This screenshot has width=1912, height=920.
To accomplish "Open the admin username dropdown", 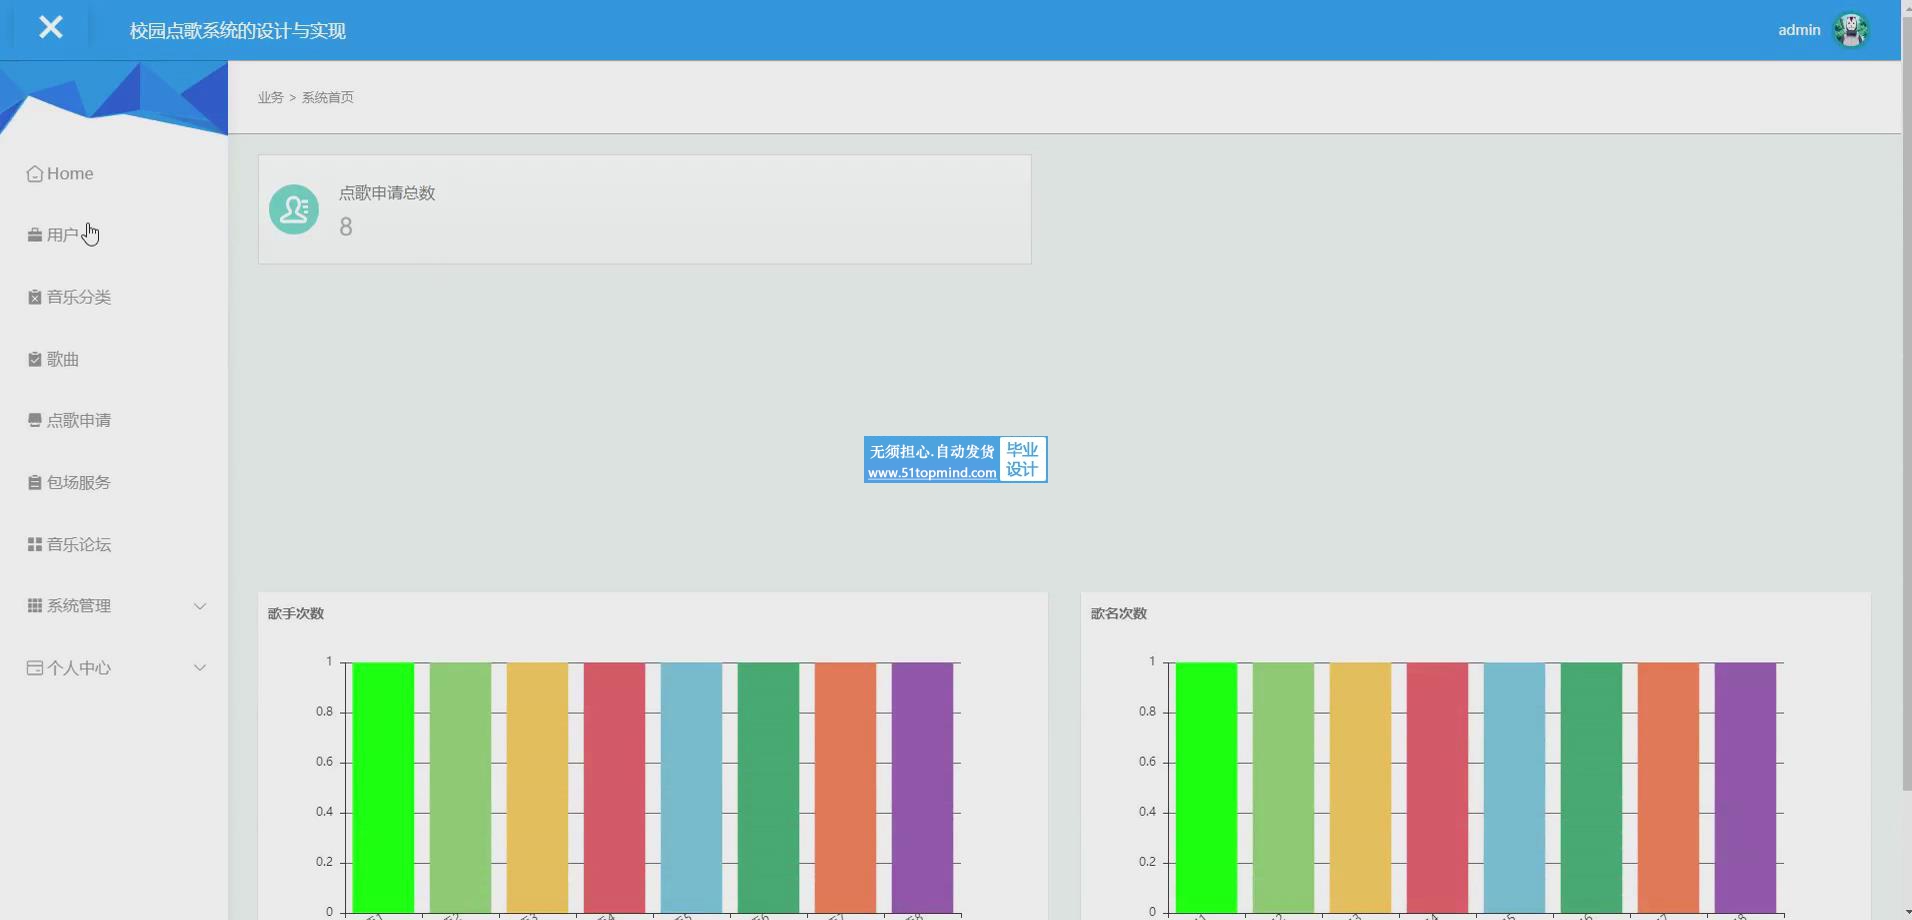I will (1798, 30).
